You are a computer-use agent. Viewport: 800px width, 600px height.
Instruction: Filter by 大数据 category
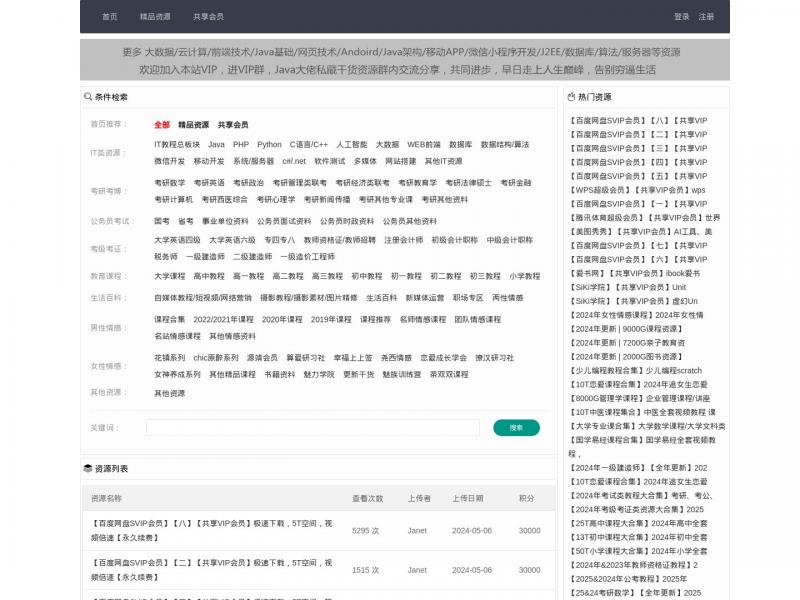click(x=387, y=144)
